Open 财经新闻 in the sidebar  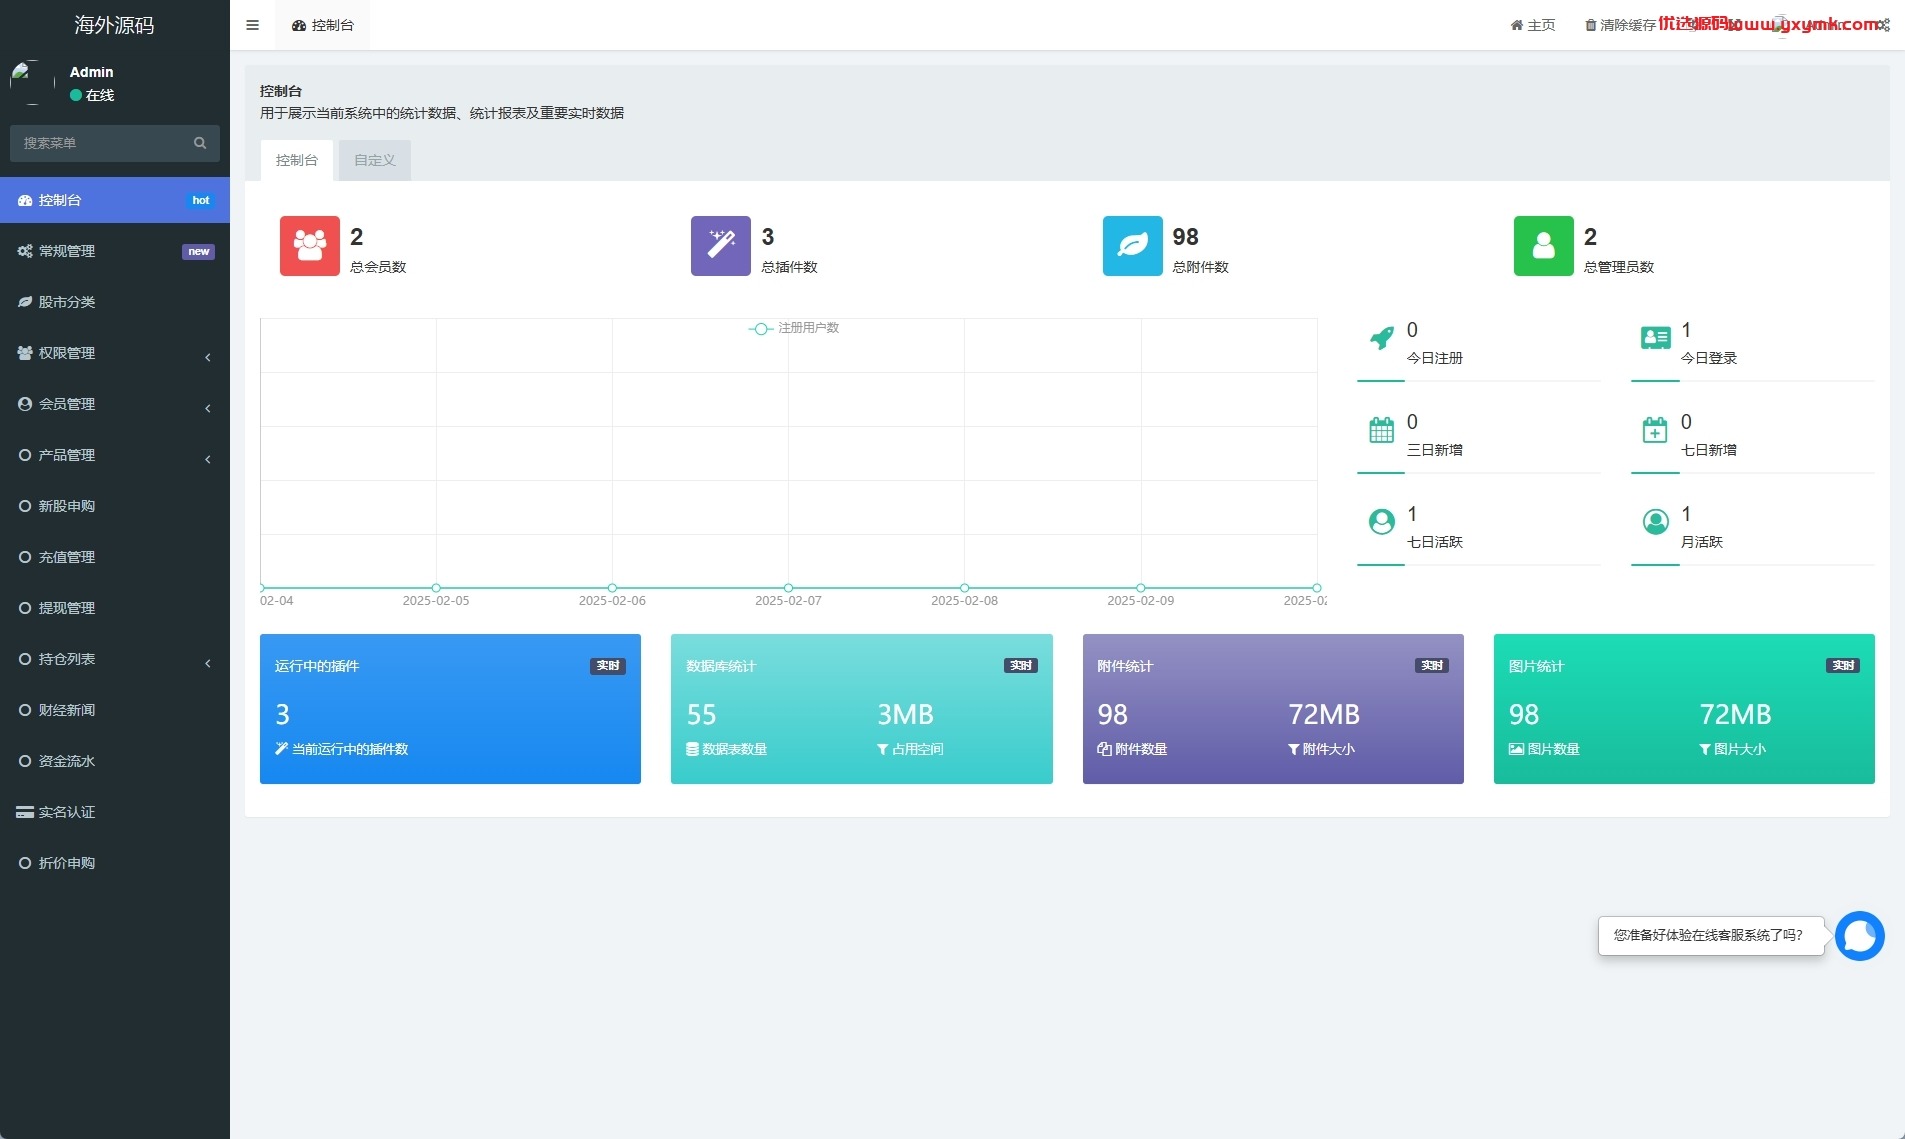click(x=115, y=710)
